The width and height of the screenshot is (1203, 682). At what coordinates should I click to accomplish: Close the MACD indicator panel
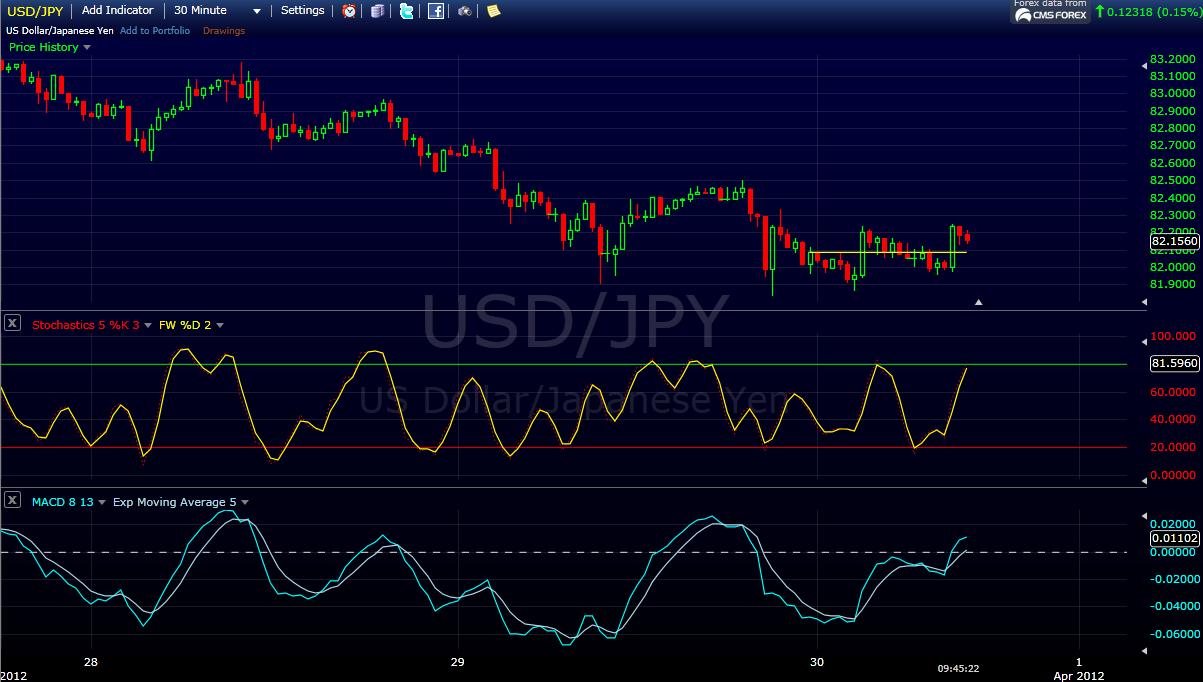click(12, 501)
